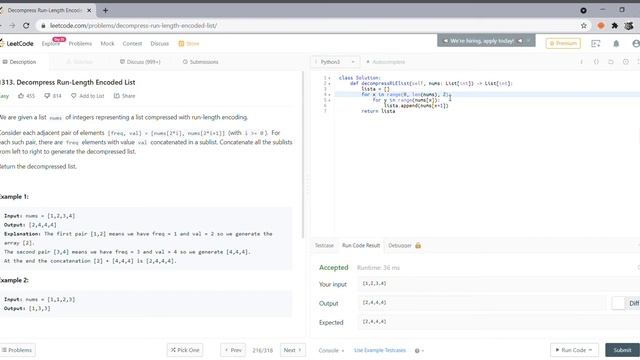
Task: Open Explore in the navbar
Action: [51, 44]
